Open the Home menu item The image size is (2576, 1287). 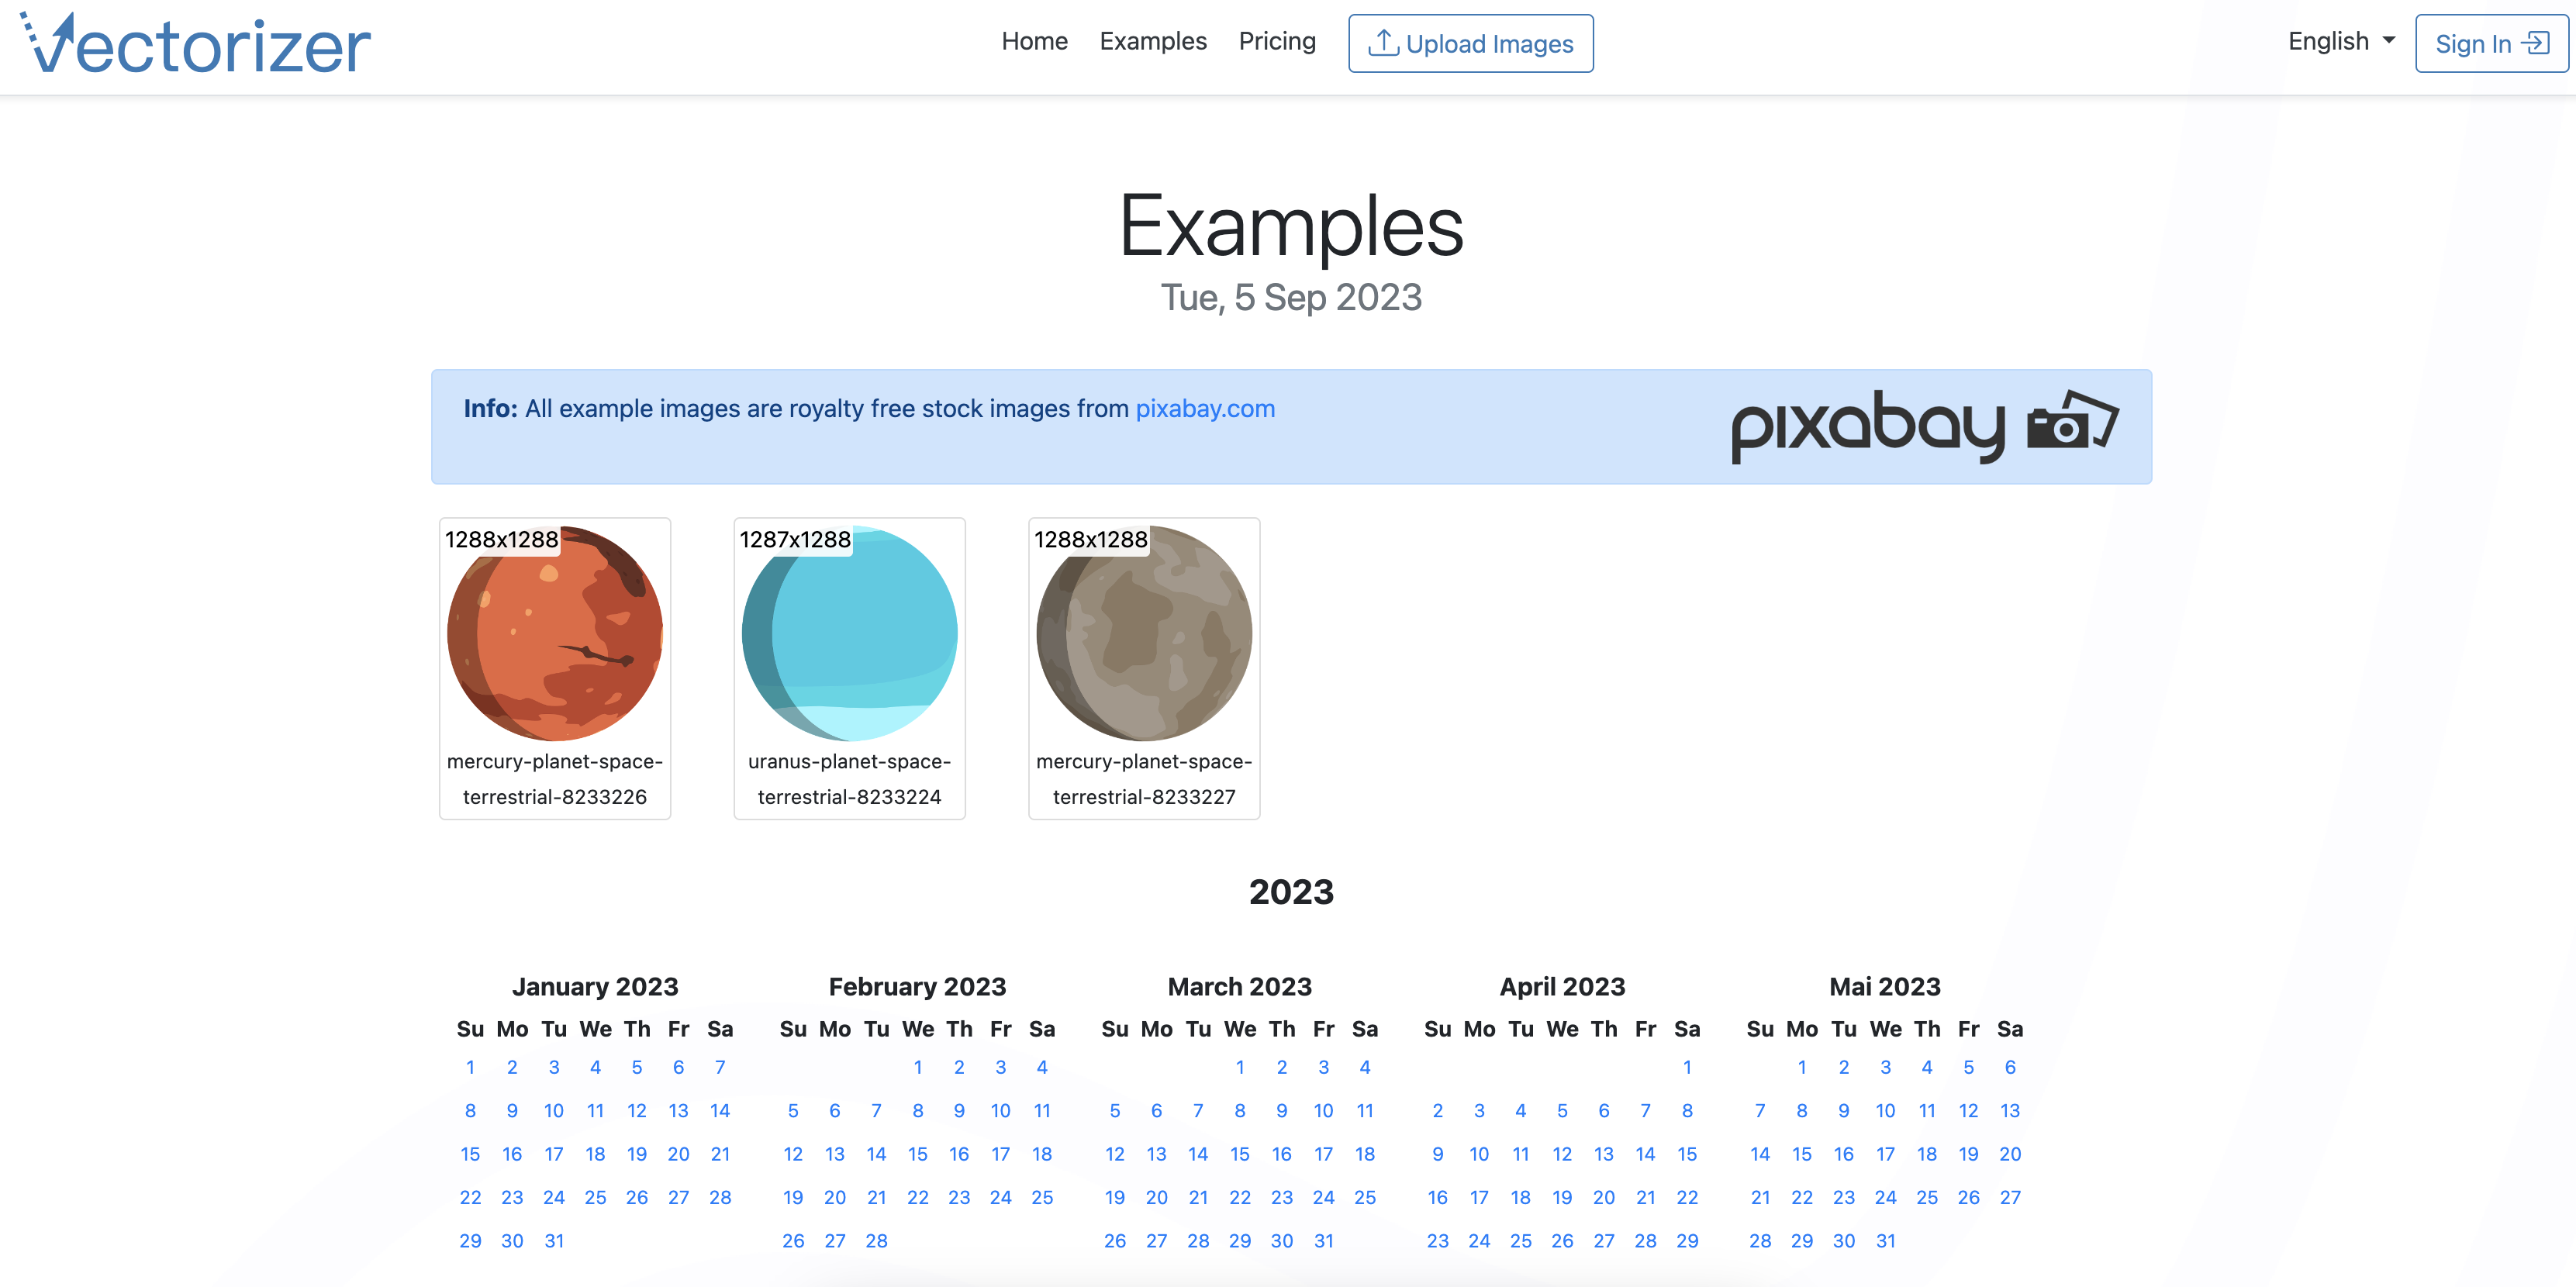pyautogui.click(x=1034, y=42)
